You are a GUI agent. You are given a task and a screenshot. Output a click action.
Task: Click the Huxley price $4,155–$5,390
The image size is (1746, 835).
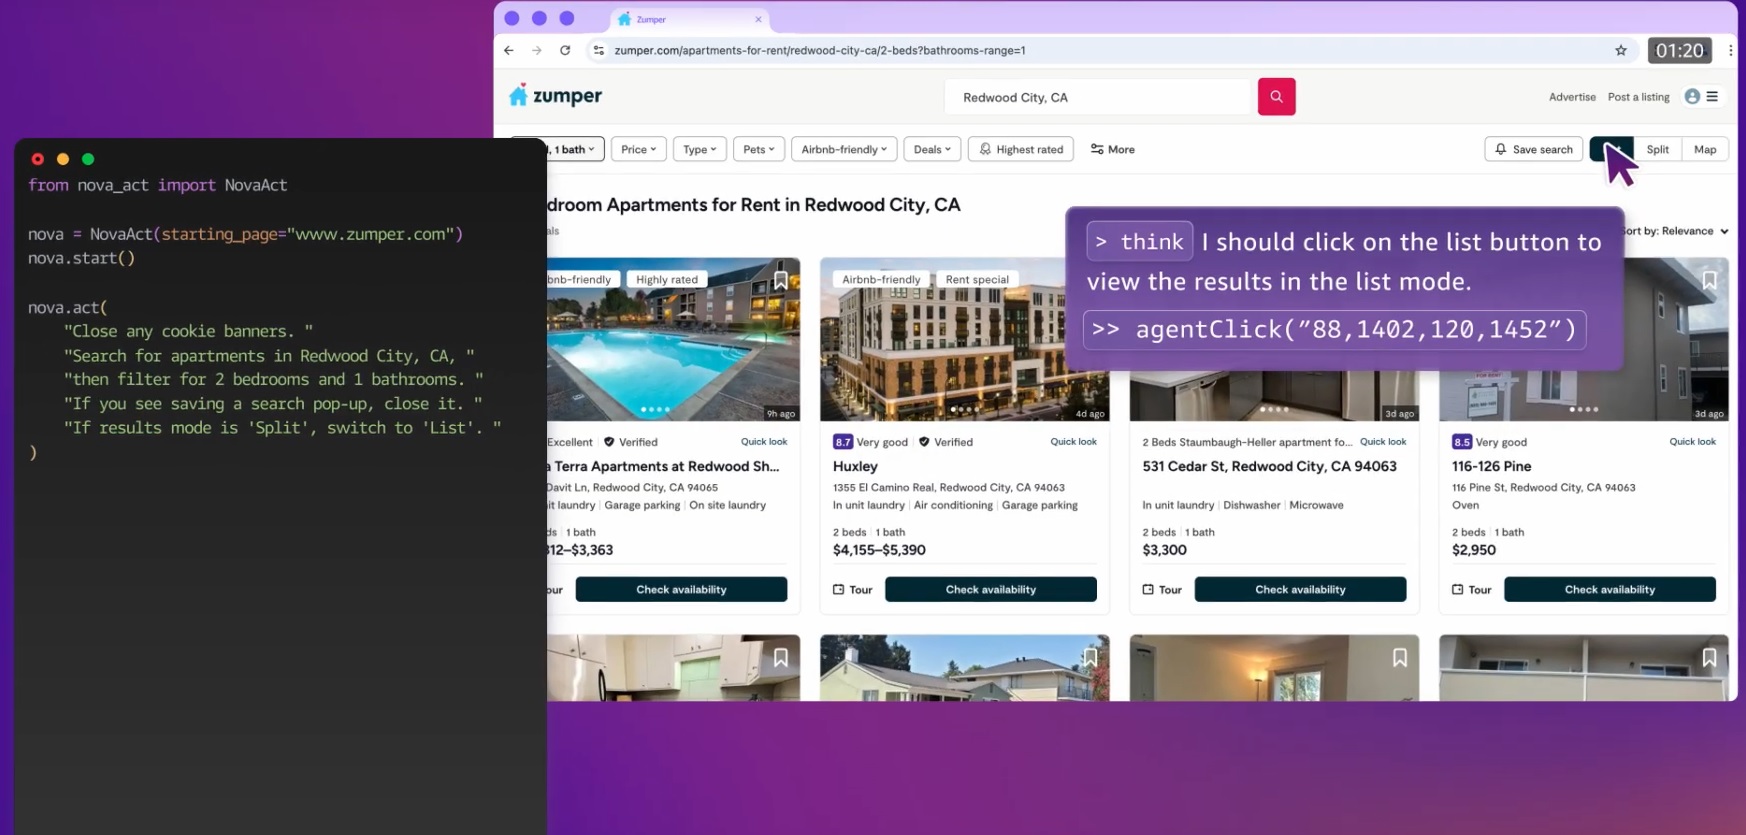coord(879,550)
